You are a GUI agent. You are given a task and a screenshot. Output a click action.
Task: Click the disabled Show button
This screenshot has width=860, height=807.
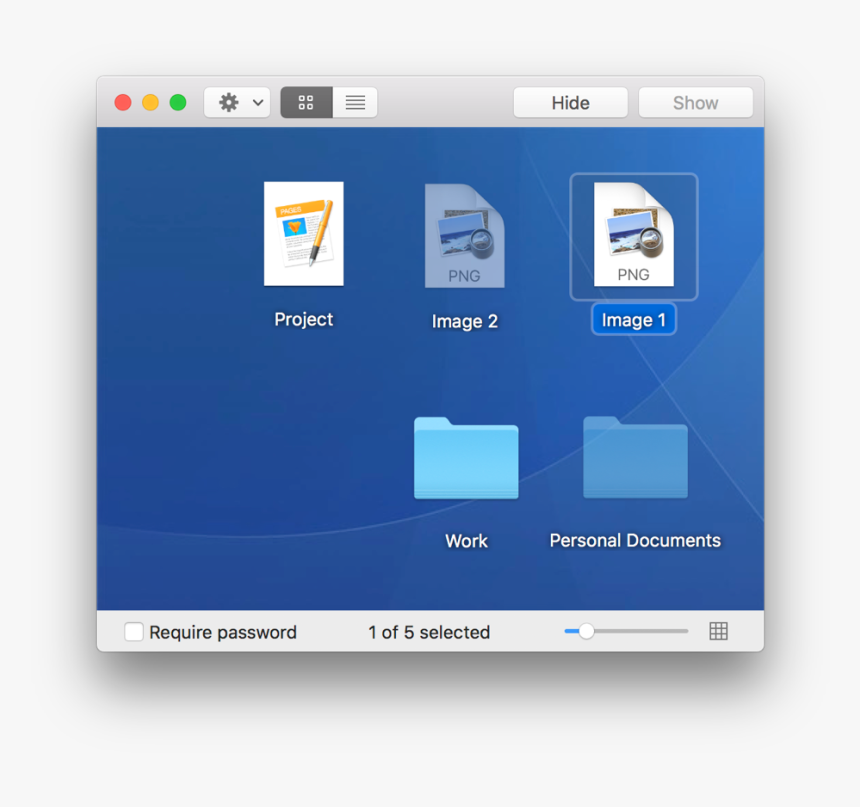(x=695, y=102)
